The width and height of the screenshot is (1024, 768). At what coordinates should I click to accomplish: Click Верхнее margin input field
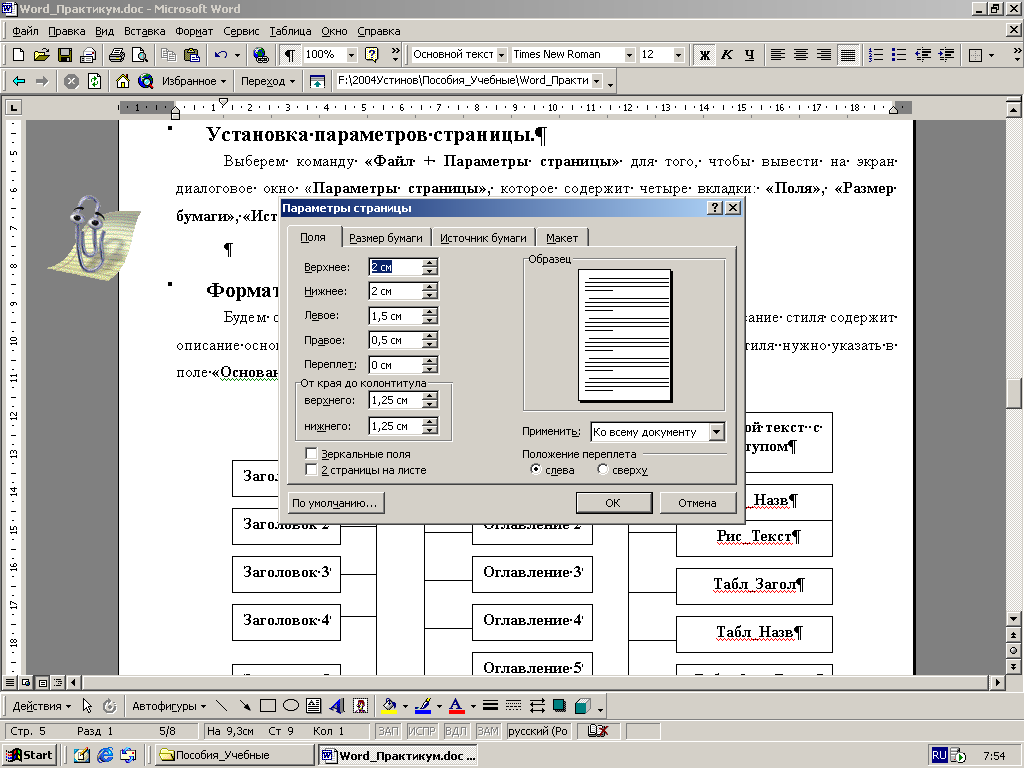click(x=396, y=266)
